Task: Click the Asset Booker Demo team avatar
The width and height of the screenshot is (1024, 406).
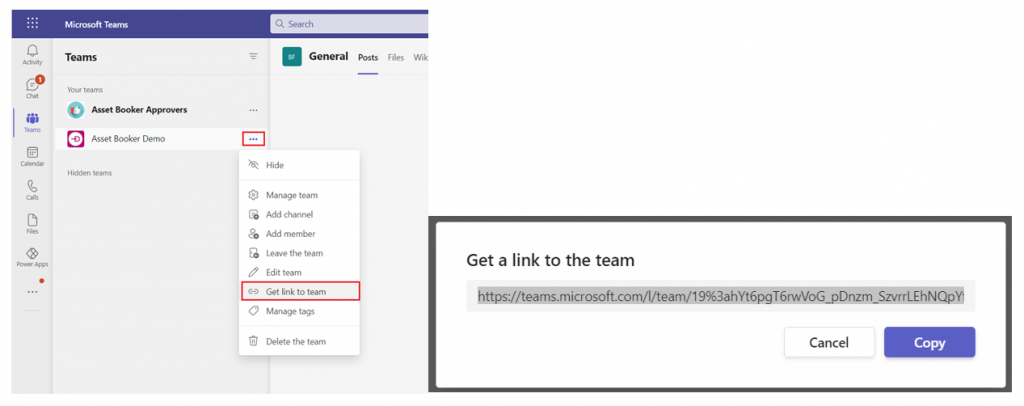Action: point(75,138)
